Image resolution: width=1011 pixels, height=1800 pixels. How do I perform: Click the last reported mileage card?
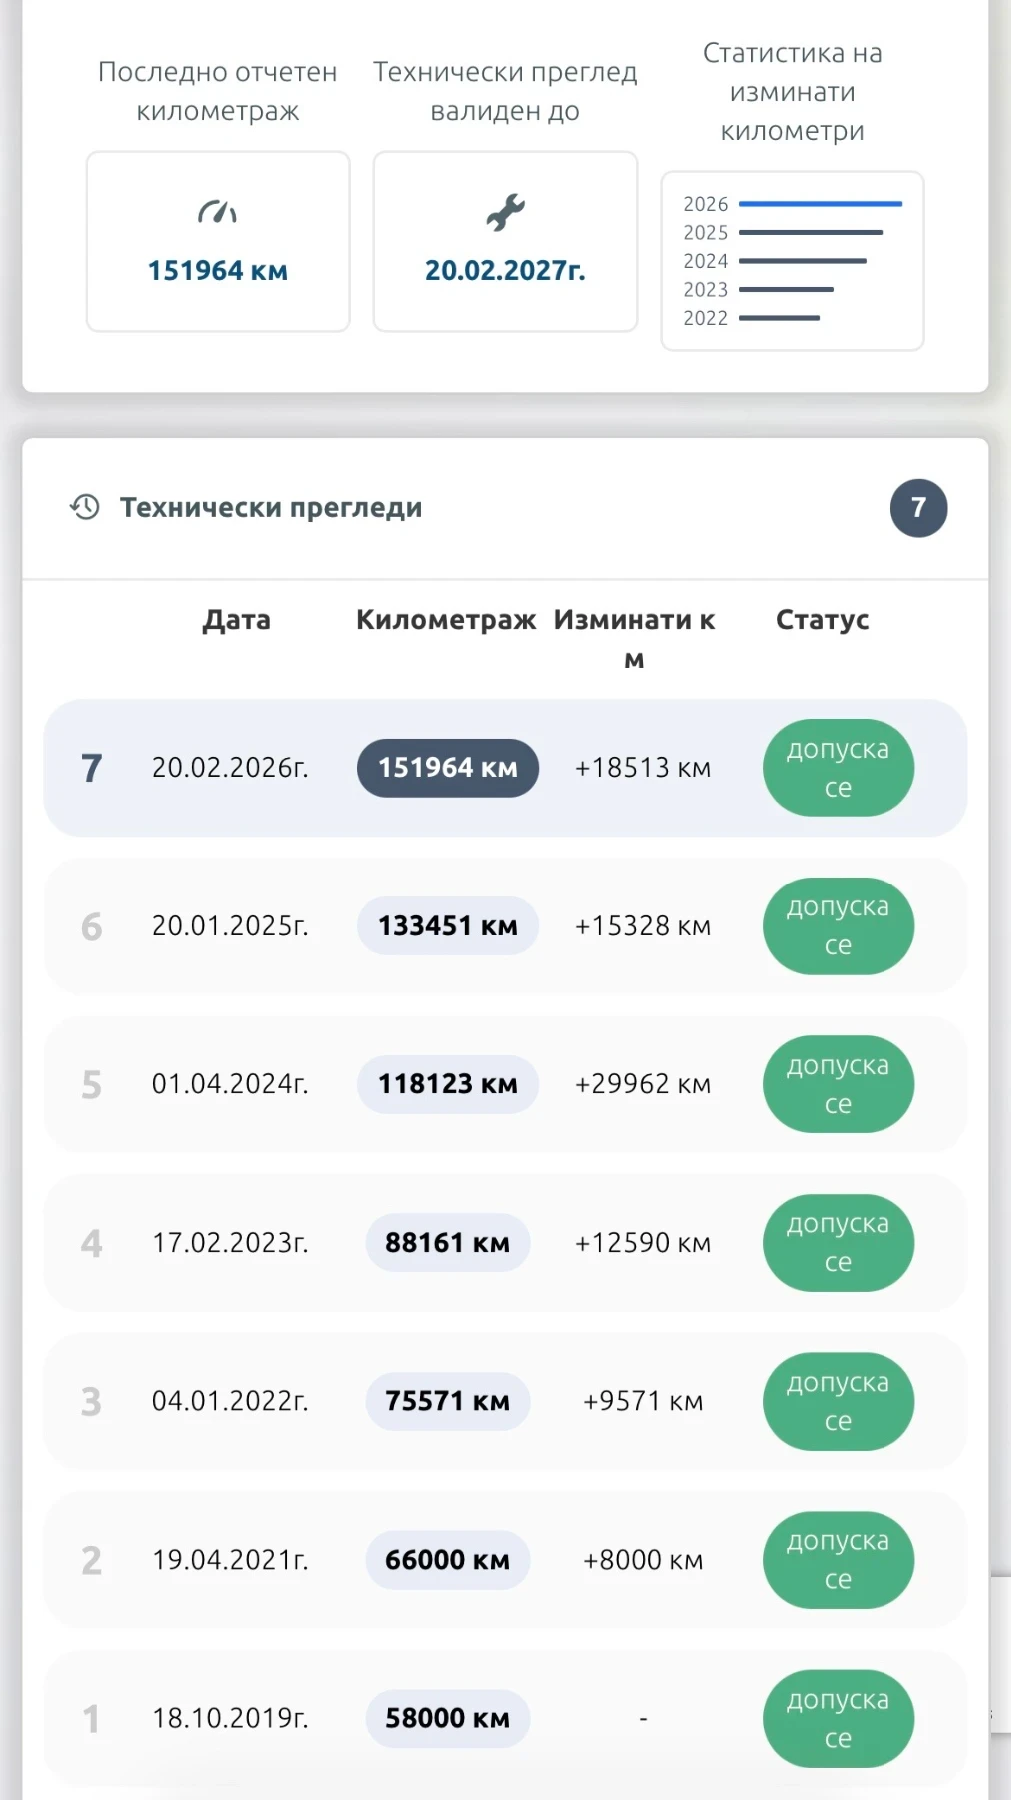pyautogui.click(x=218, y=242)
